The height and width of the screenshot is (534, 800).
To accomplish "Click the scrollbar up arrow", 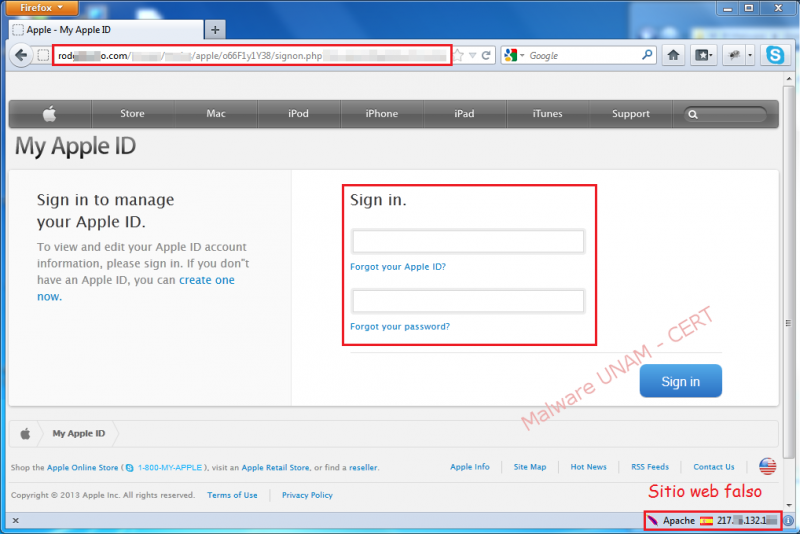I will [789, 79].
